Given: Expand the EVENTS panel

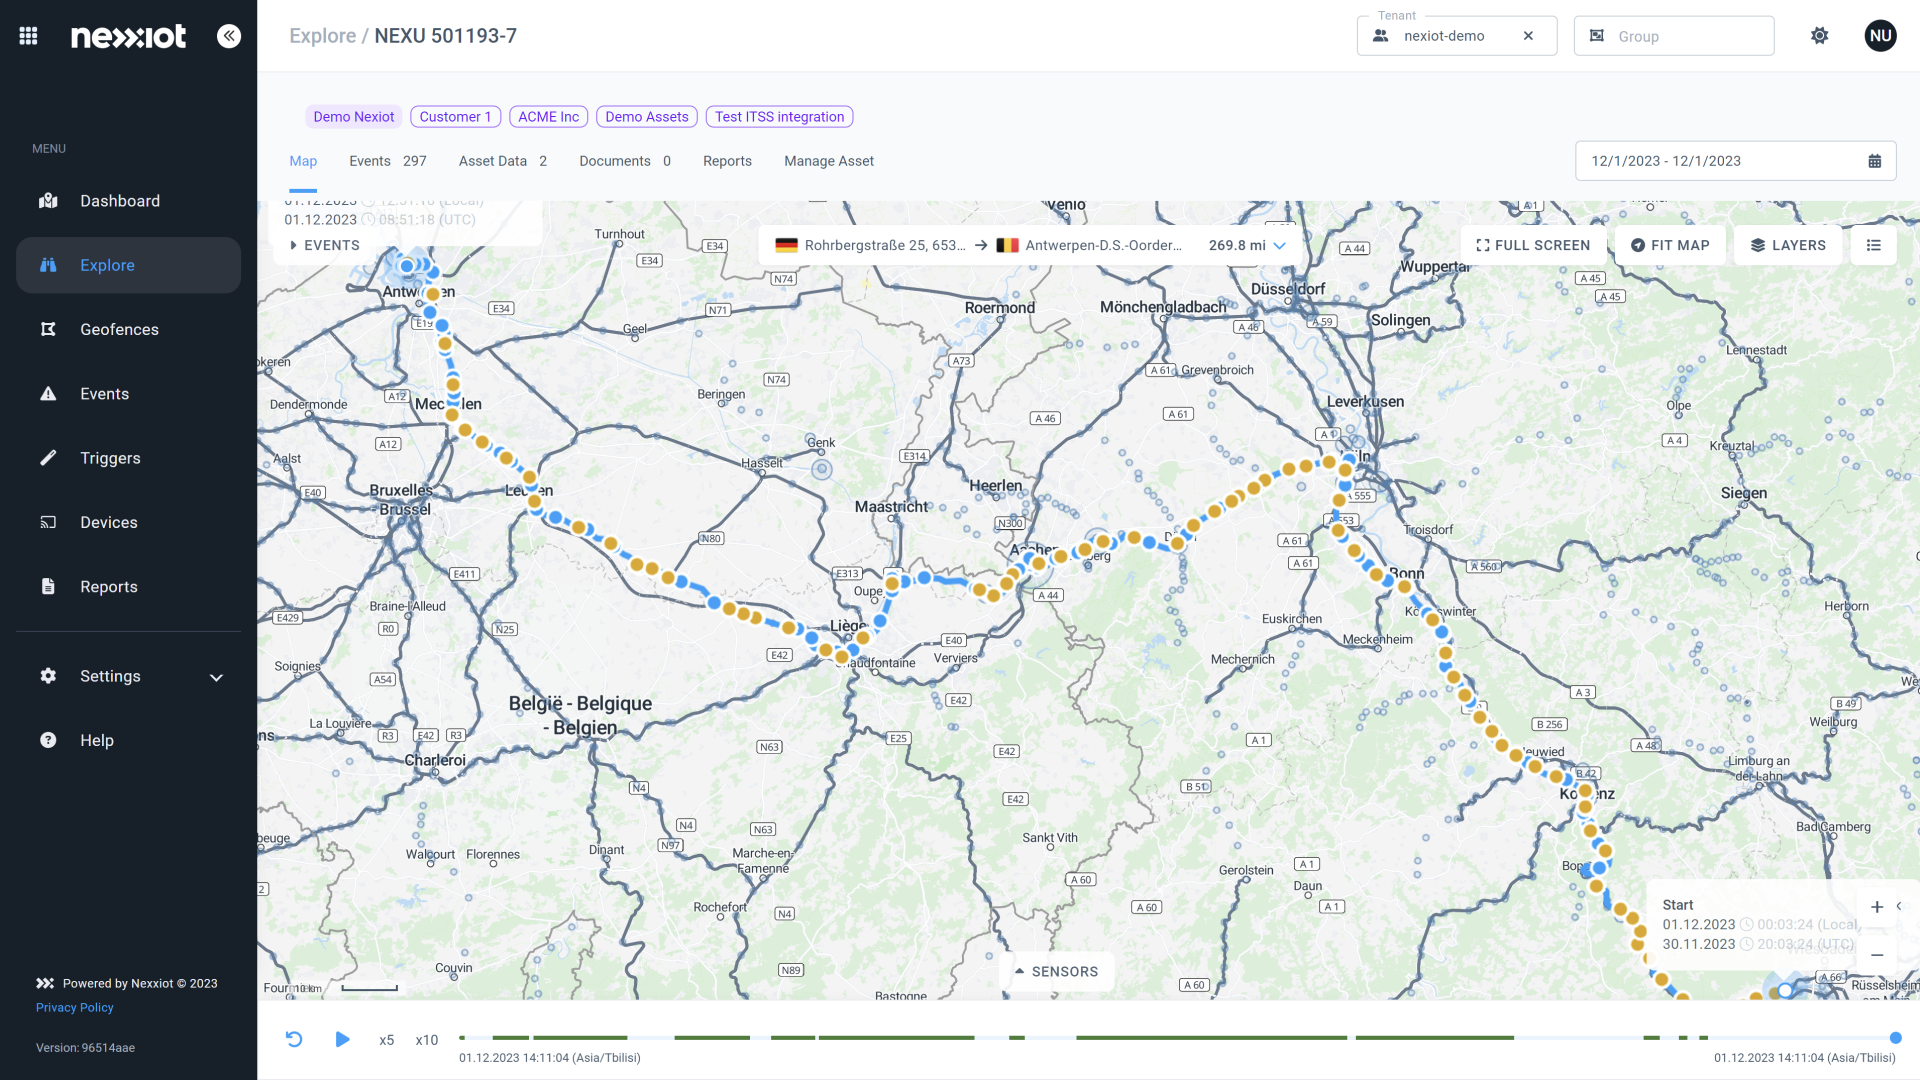Looking at the screenshot, I should click(325, 245).
